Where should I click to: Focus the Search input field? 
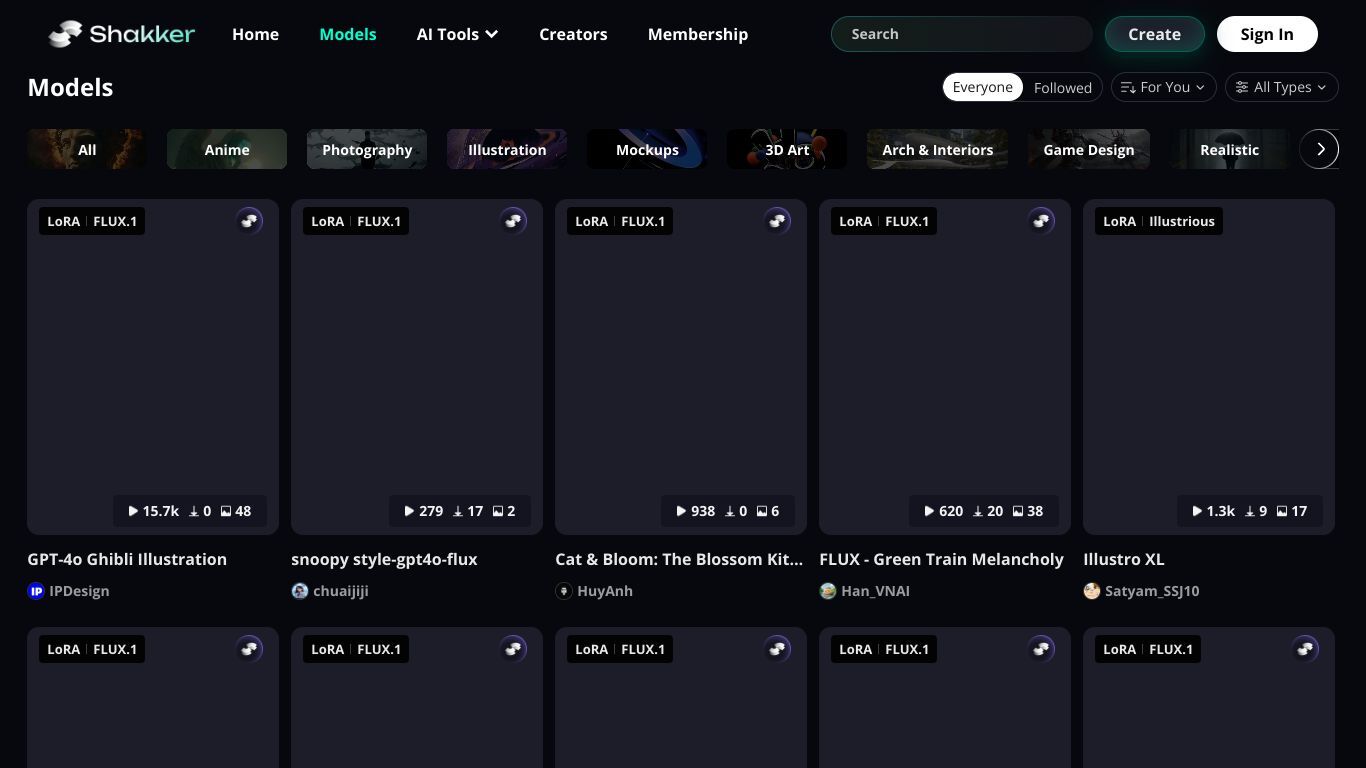(962, 34)
